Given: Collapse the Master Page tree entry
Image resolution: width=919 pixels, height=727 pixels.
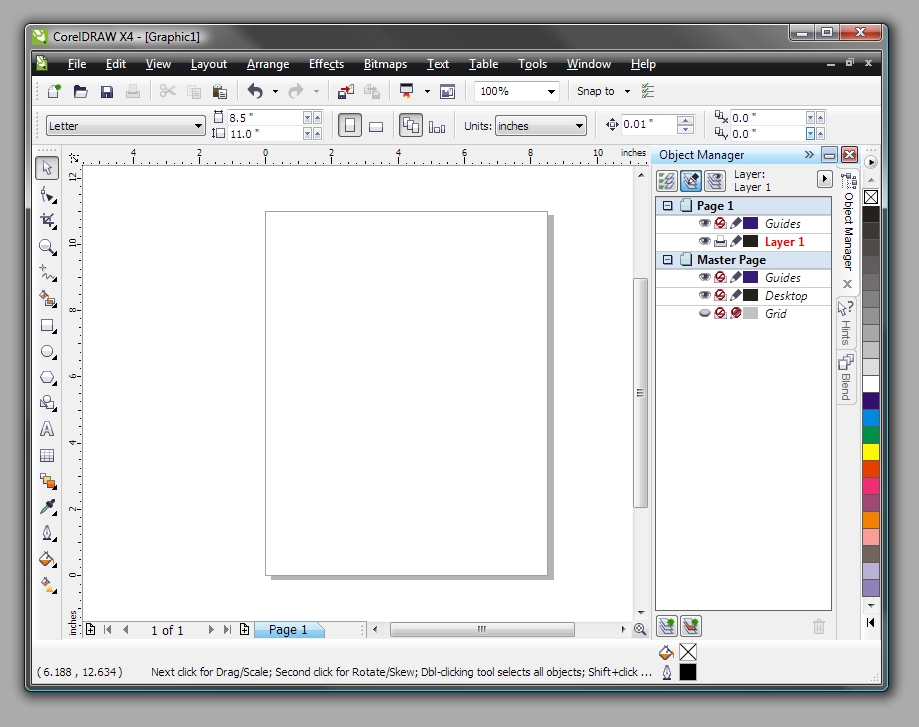Looking at the screenshot, I should [x=668, y=260].
